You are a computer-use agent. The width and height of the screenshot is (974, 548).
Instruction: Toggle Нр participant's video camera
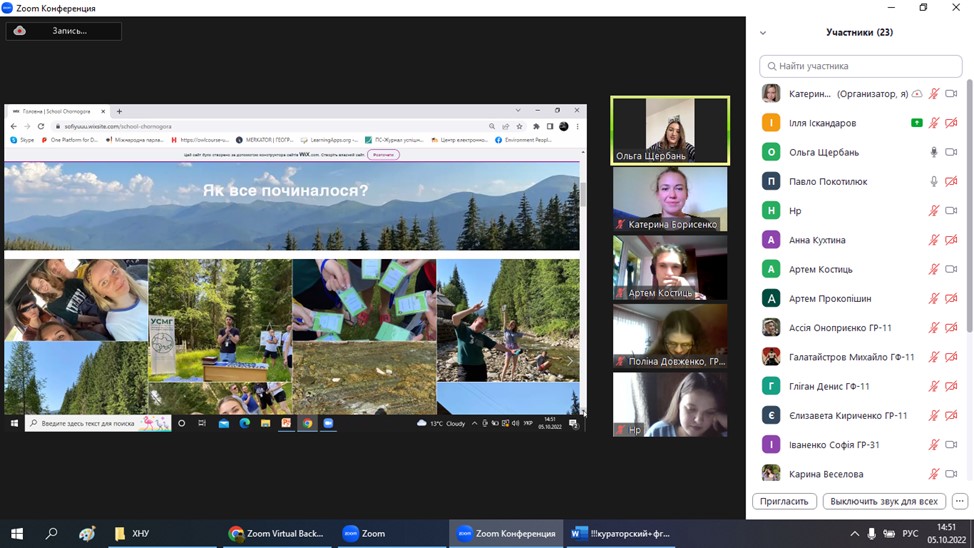(951, 211)
